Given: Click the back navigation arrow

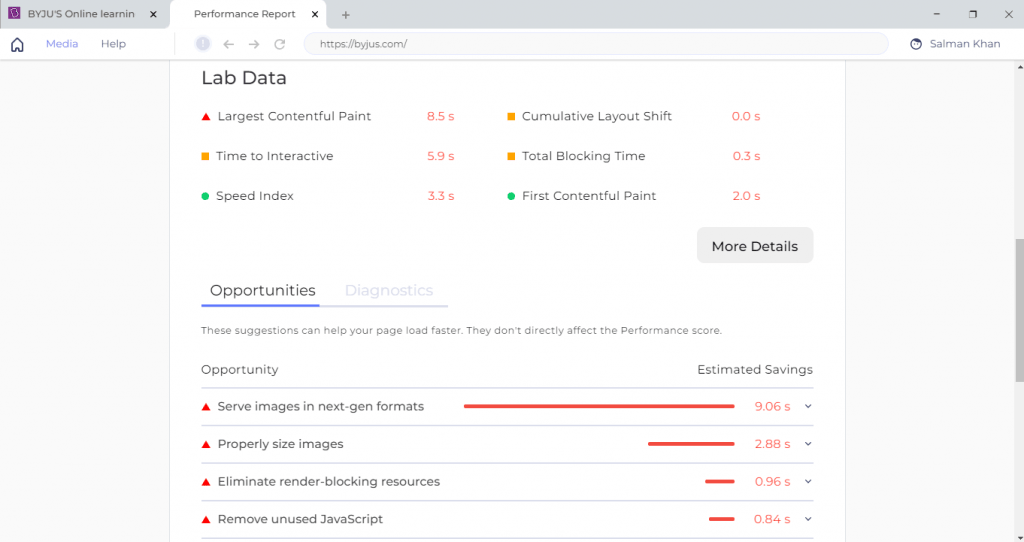Looking at the screenshot, I should pyautogui.click(x=229, y=44).
